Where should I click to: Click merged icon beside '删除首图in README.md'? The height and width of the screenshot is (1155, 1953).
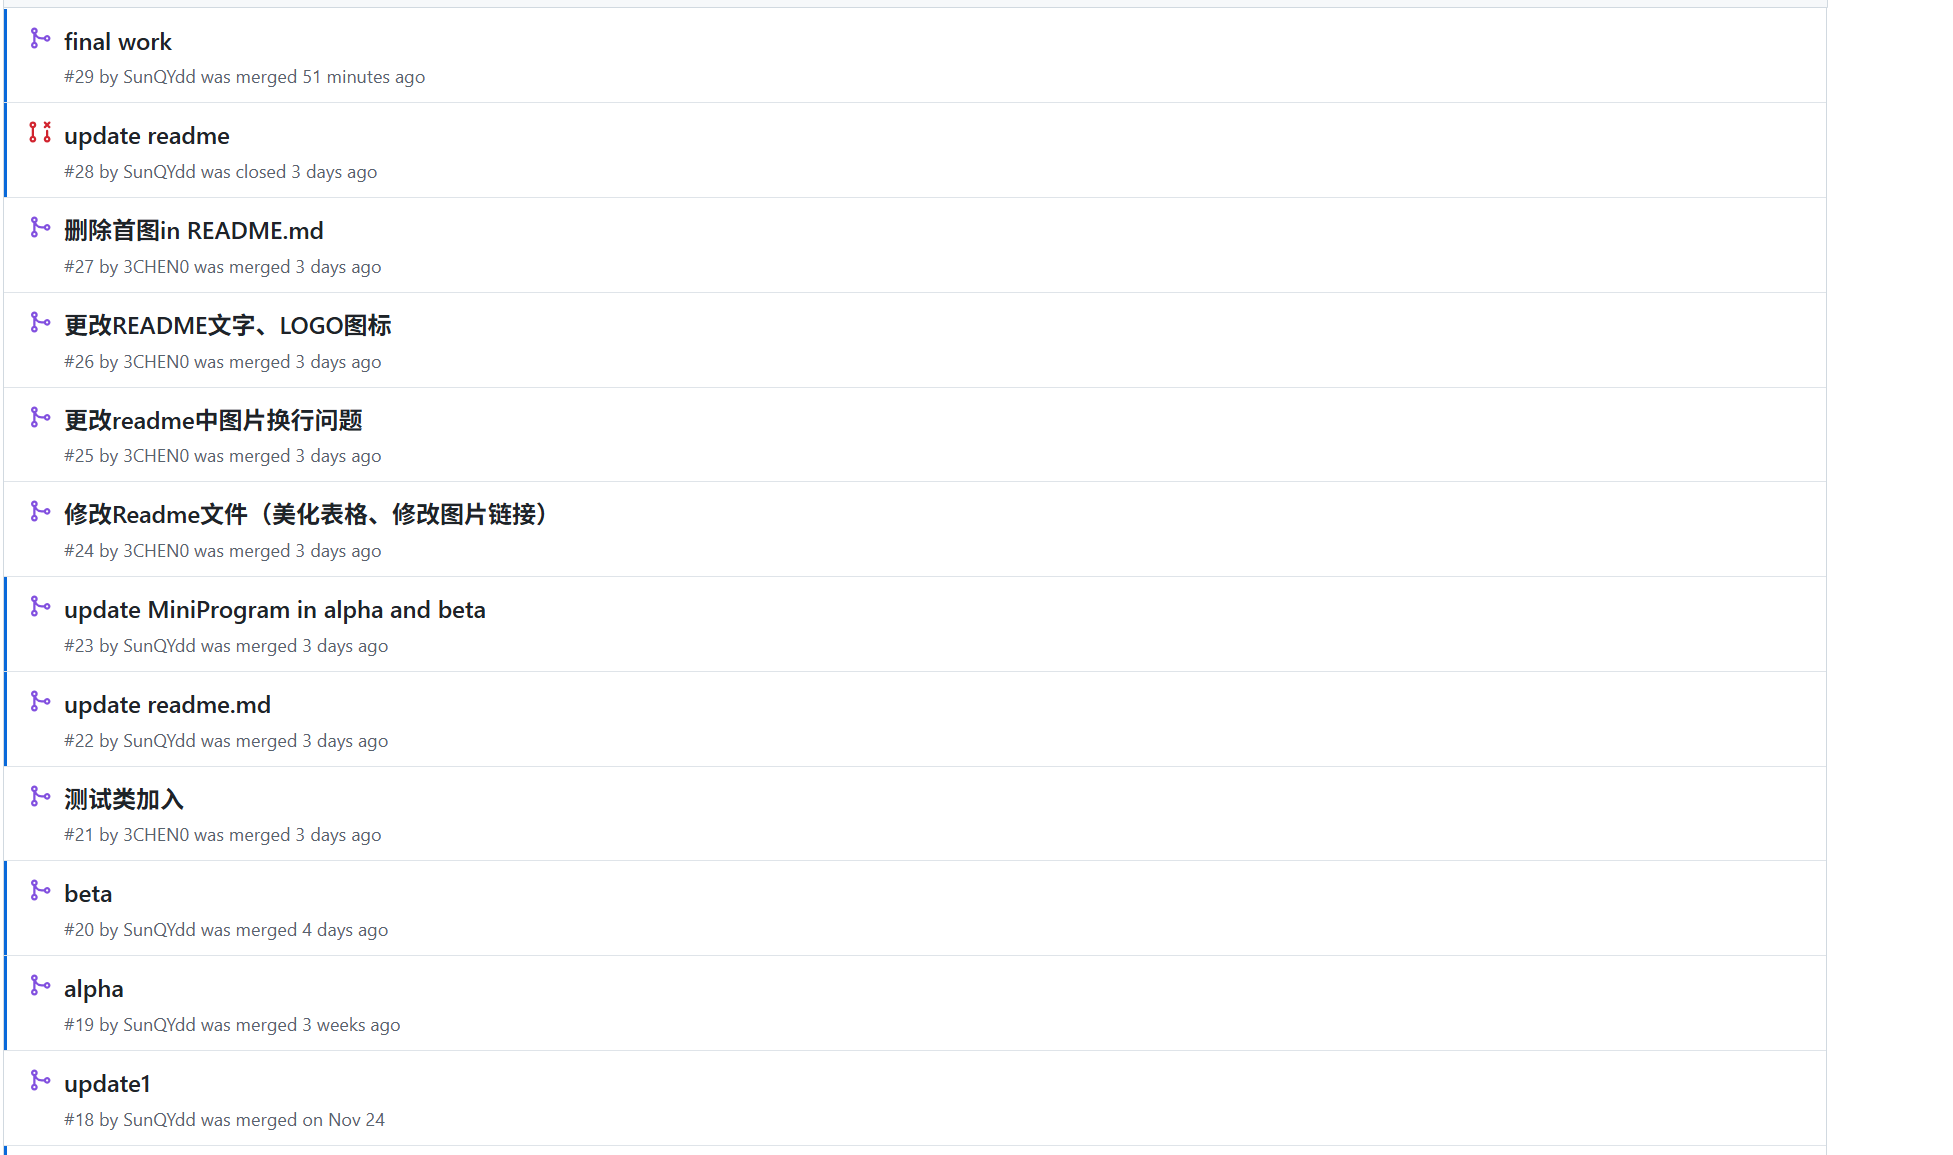40,228
